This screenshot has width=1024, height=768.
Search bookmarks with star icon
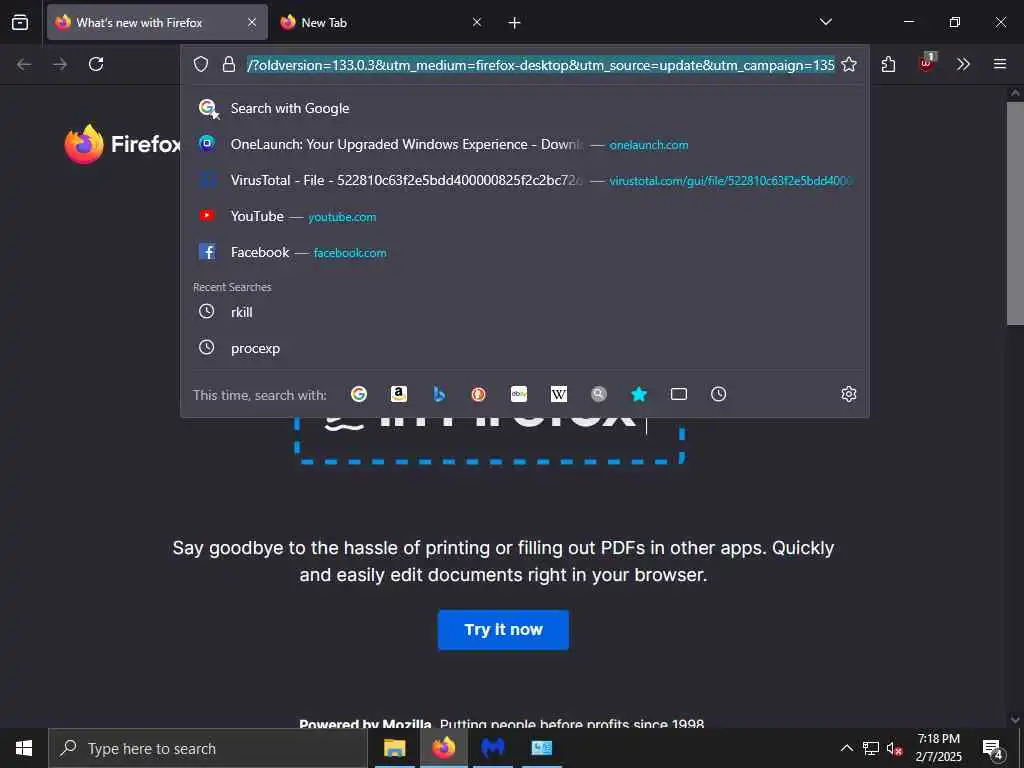(639, 394)
